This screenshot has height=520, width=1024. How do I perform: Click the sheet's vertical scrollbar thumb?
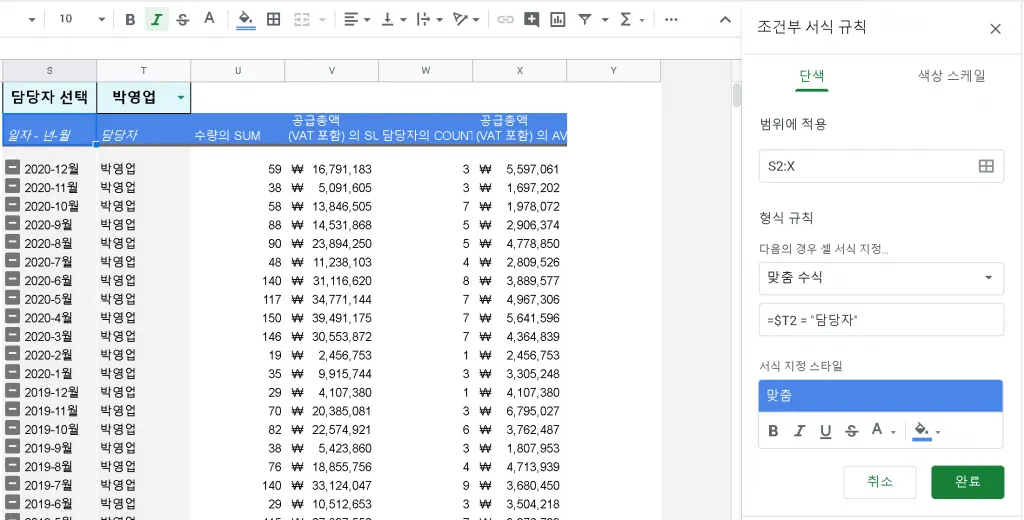pyautogui.click(x=737, y=95)
